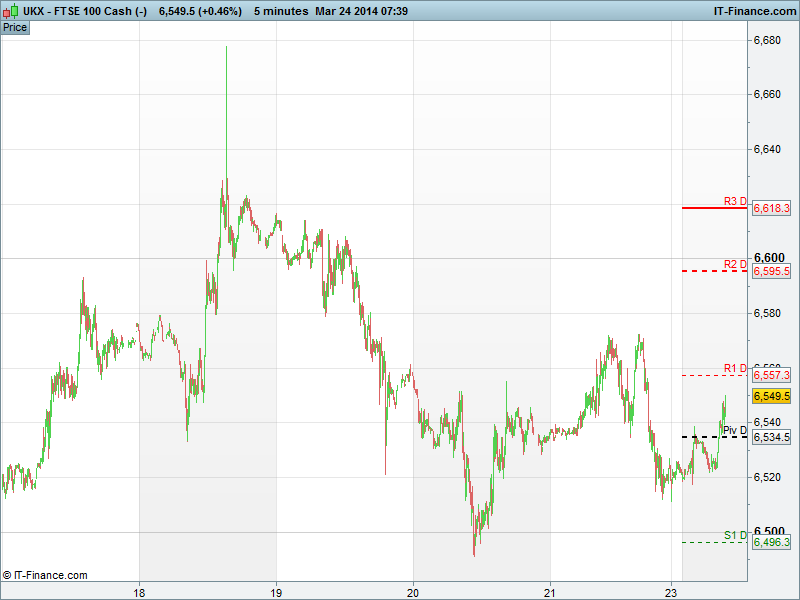Click the 6,618.3 R3 price label

(771, 208)
